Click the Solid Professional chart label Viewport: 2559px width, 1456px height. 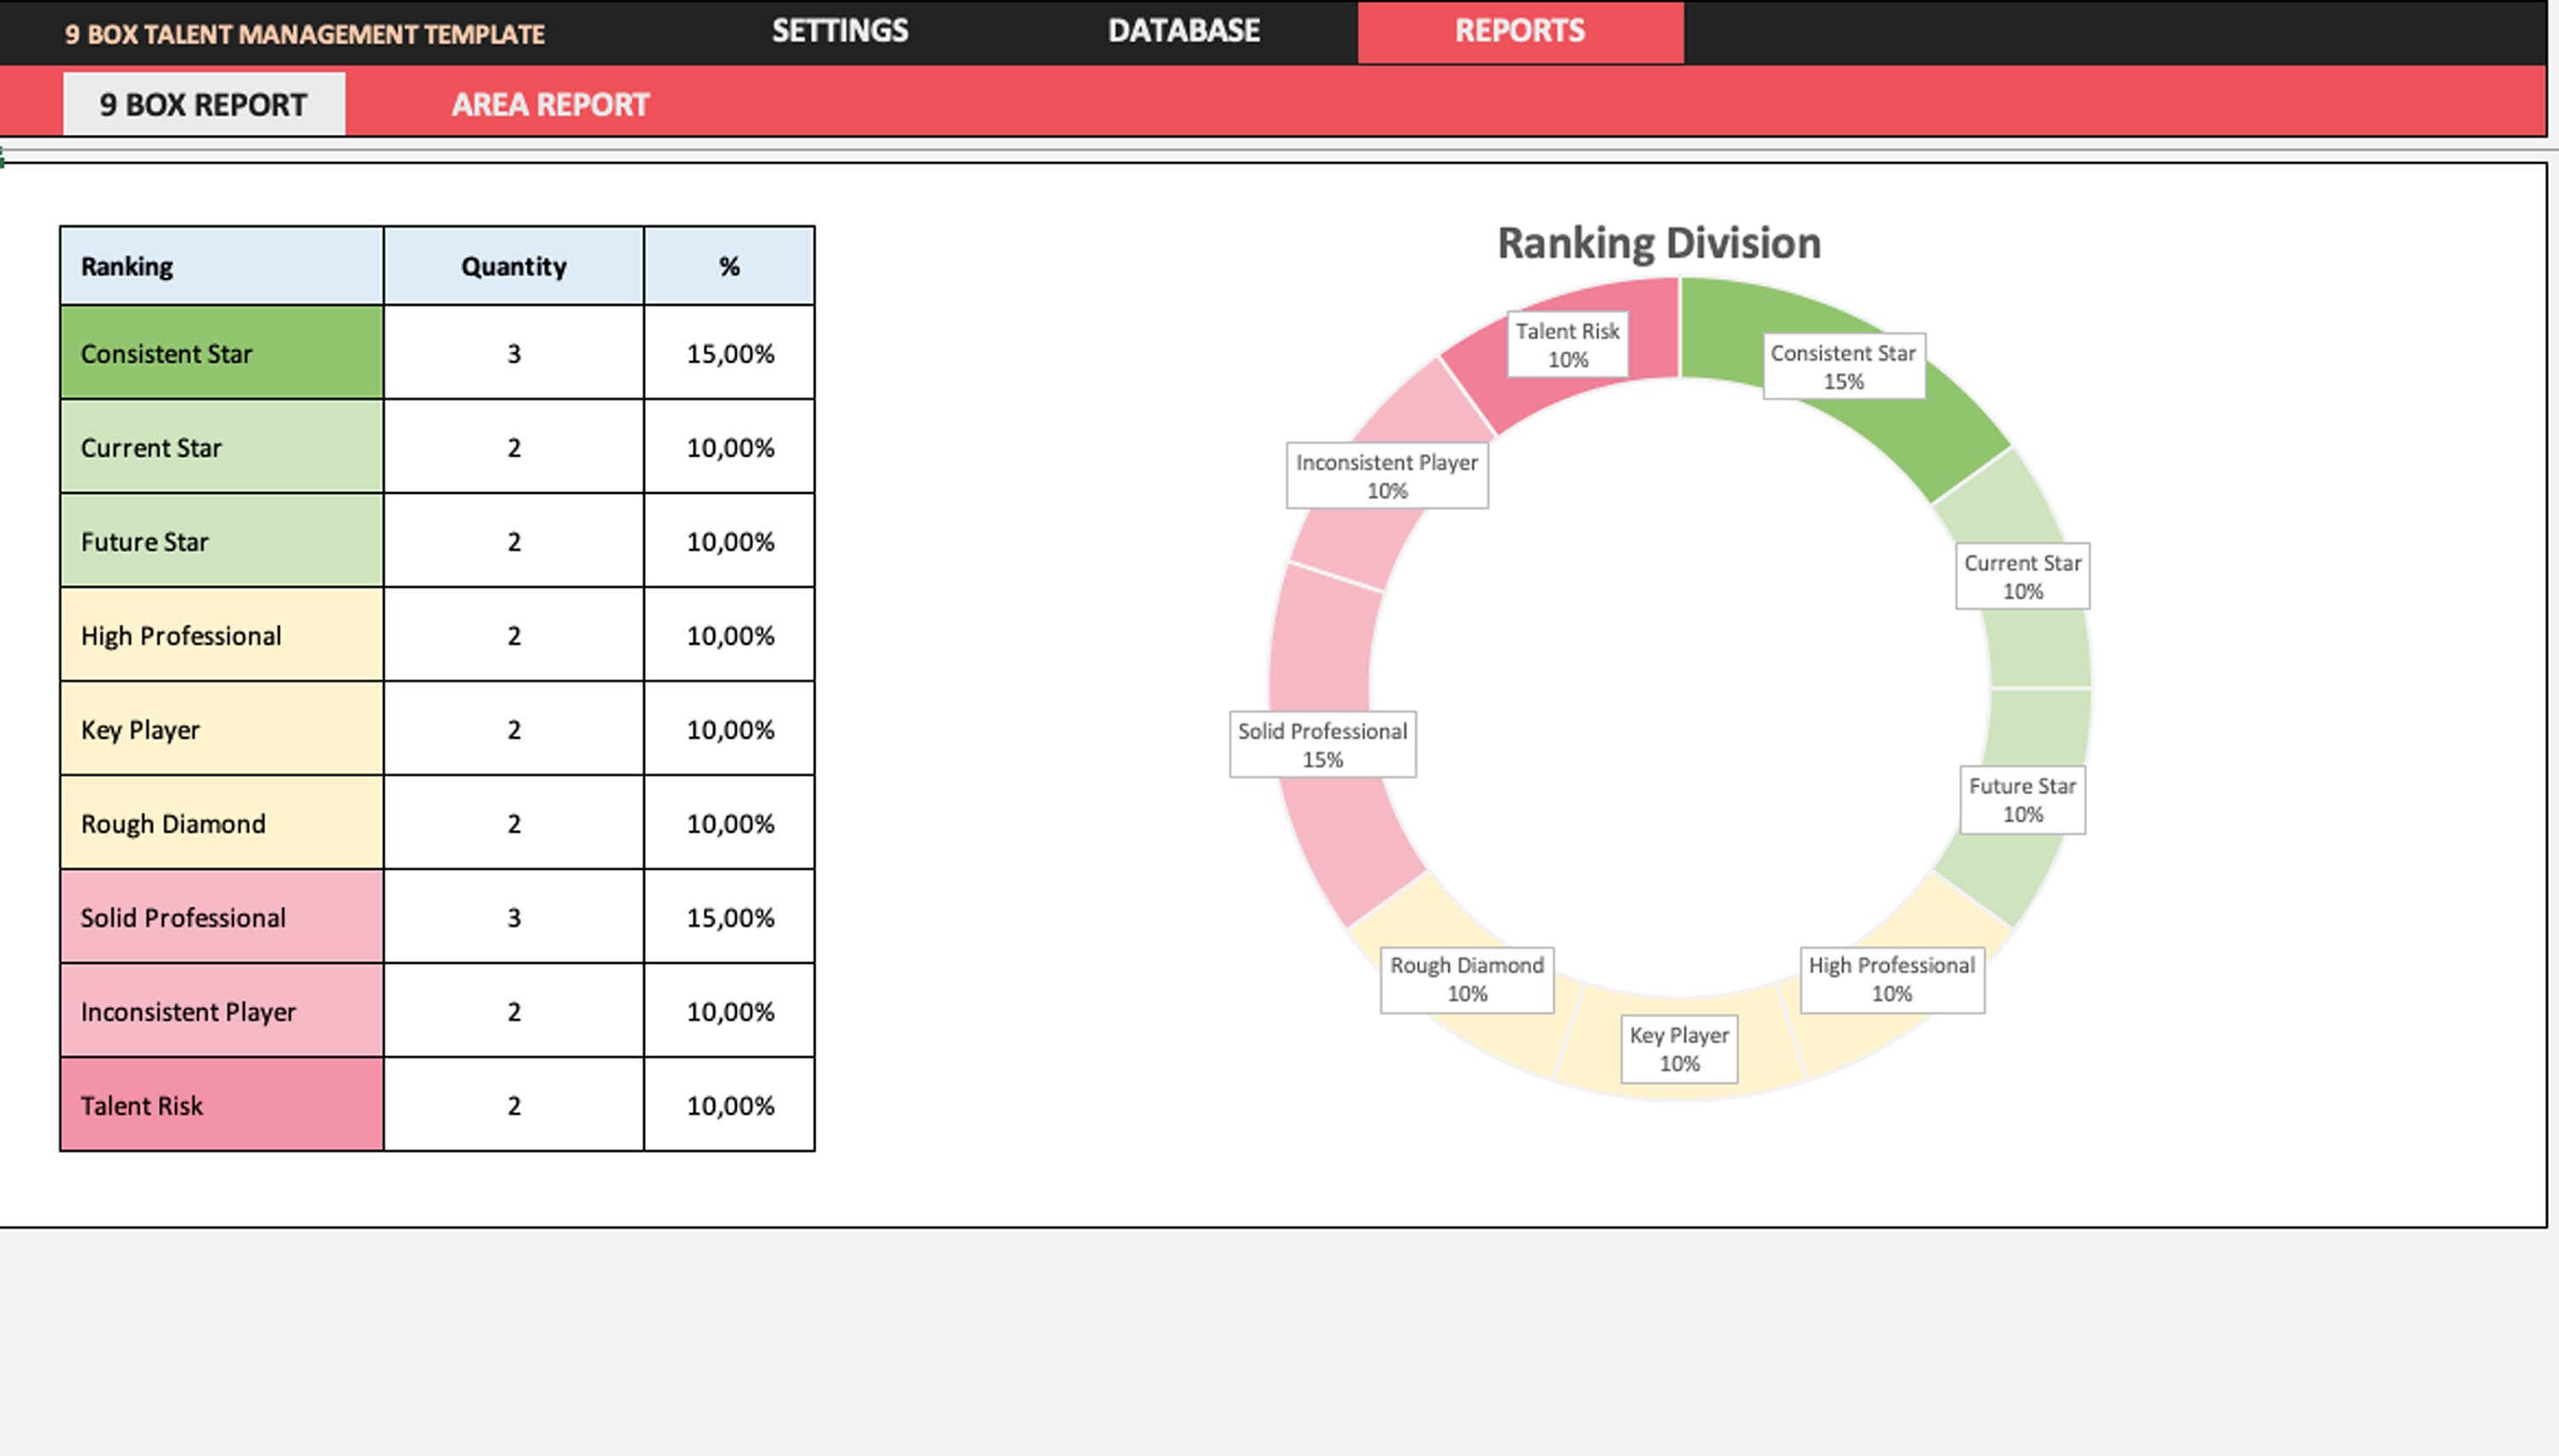coord(1321,743)
